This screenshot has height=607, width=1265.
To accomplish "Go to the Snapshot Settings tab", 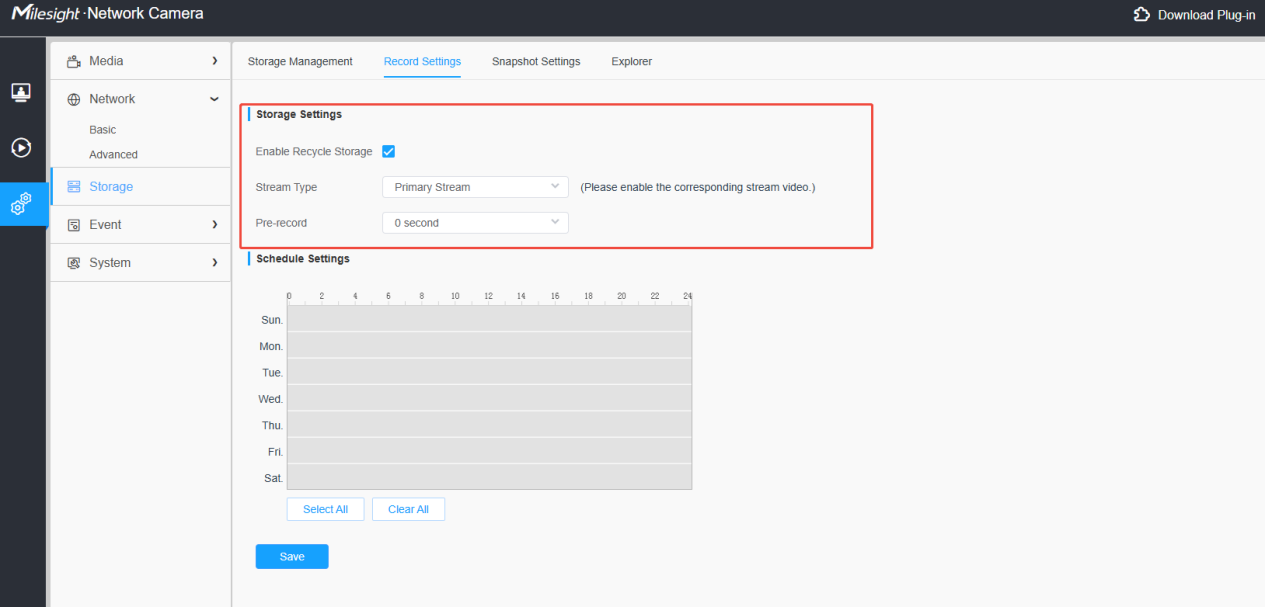I will click(x=536, y=62).
